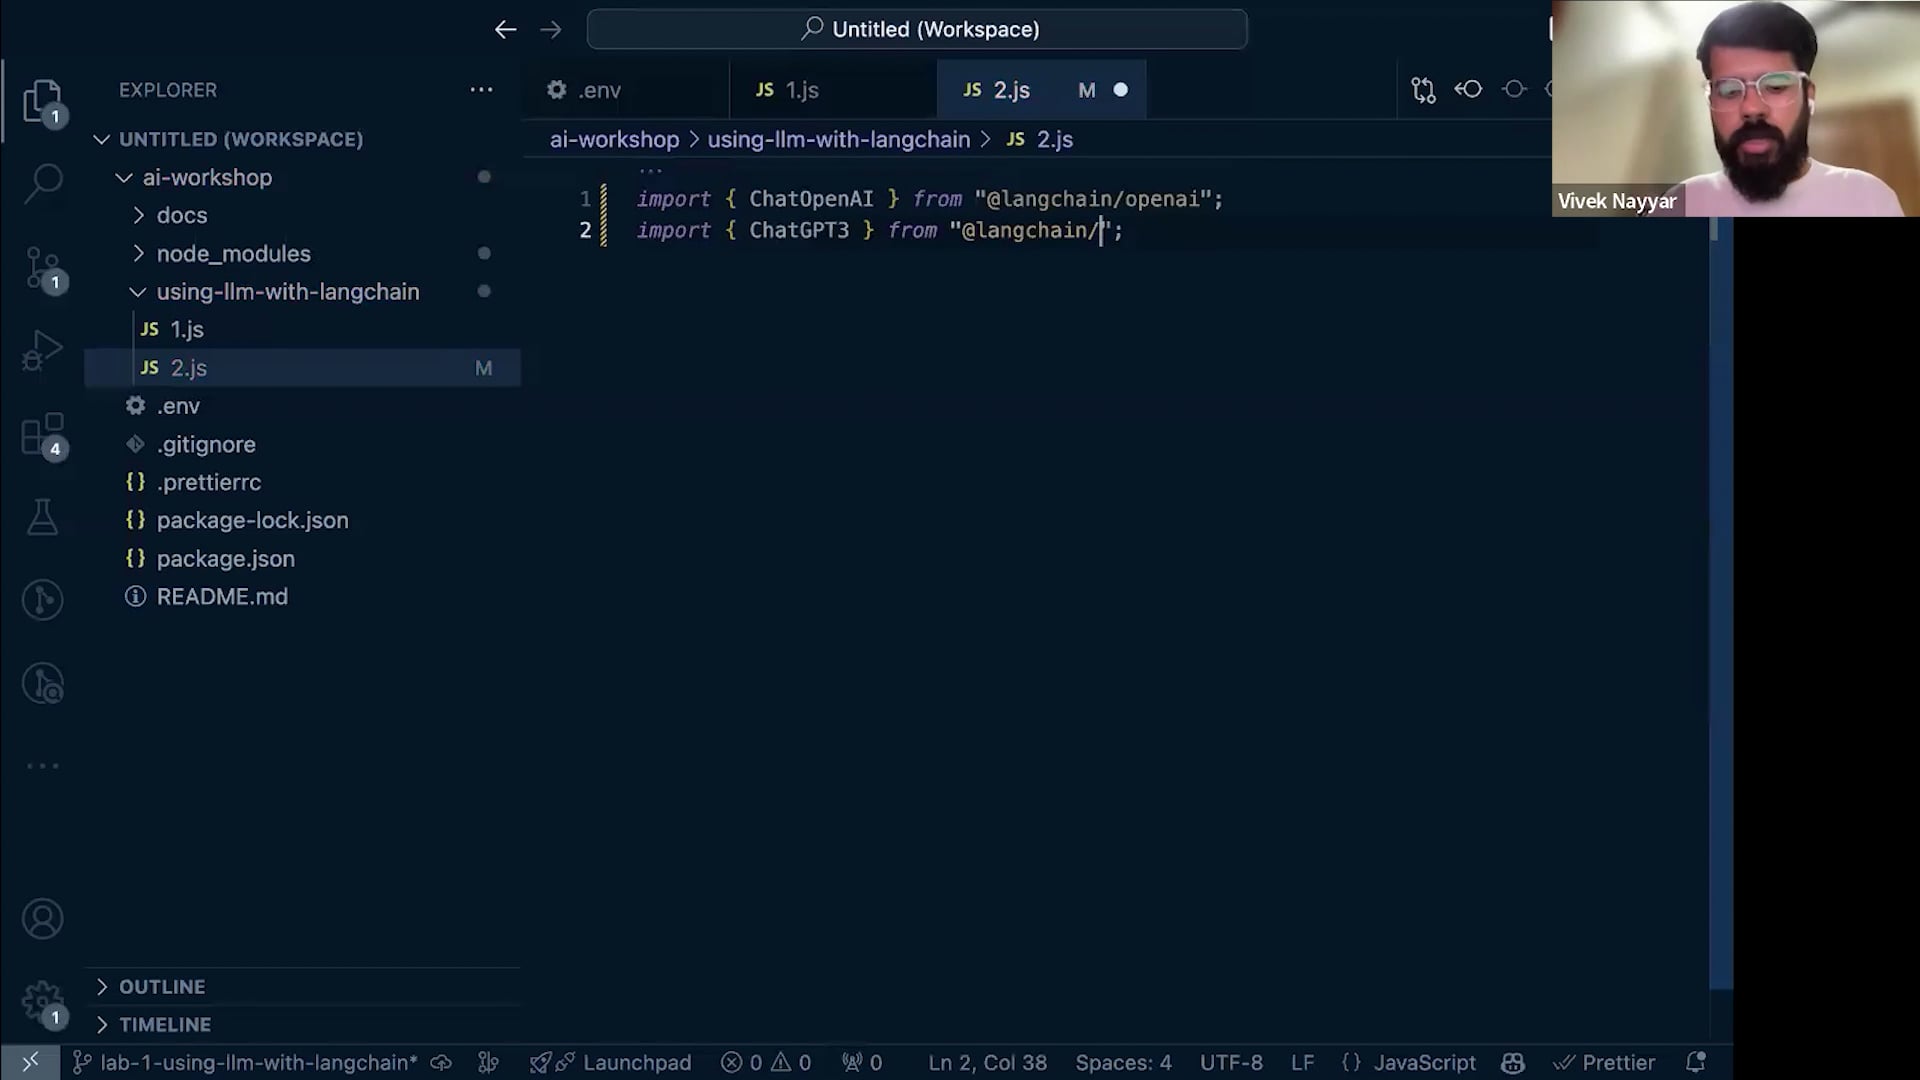Click the Prettier status bar item
1920x1080 pixels.
pyautogui.click(x=1604, y=1062)
